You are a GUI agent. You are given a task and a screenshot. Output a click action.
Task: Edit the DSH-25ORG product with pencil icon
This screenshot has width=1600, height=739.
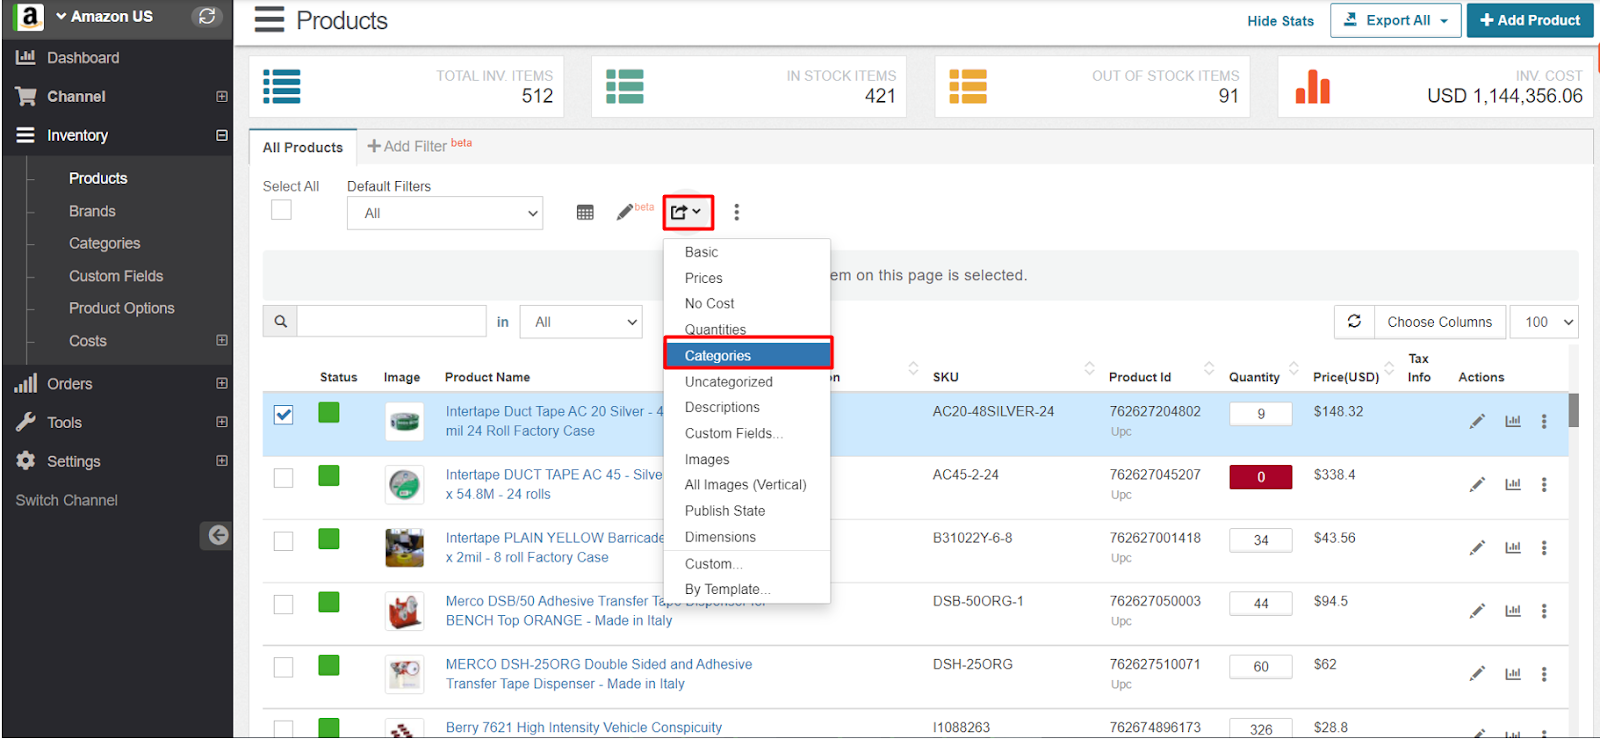(x=1477, y=674)
